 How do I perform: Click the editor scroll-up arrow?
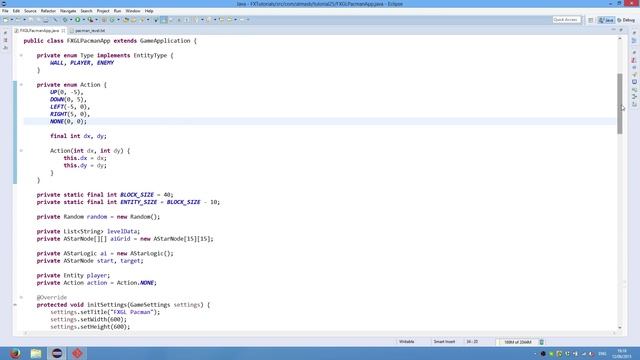pos(620,38)
